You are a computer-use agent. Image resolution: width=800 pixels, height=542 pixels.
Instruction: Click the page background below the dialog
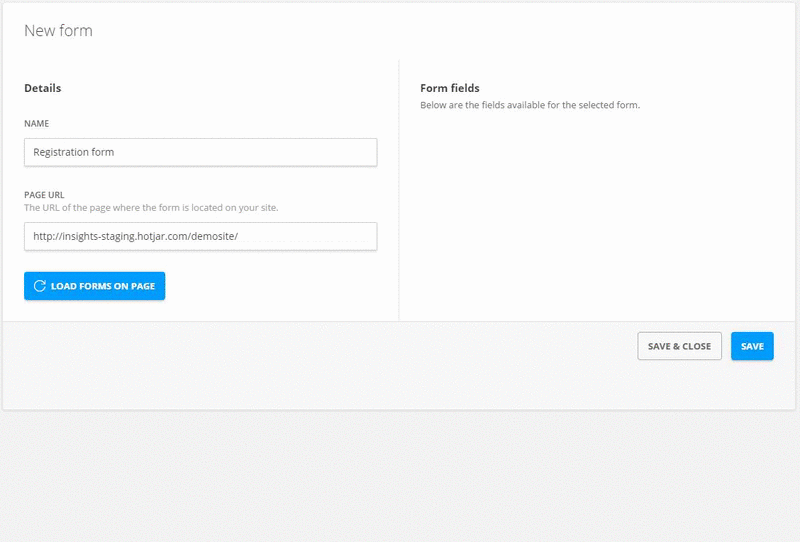click(x=400, y=480)
